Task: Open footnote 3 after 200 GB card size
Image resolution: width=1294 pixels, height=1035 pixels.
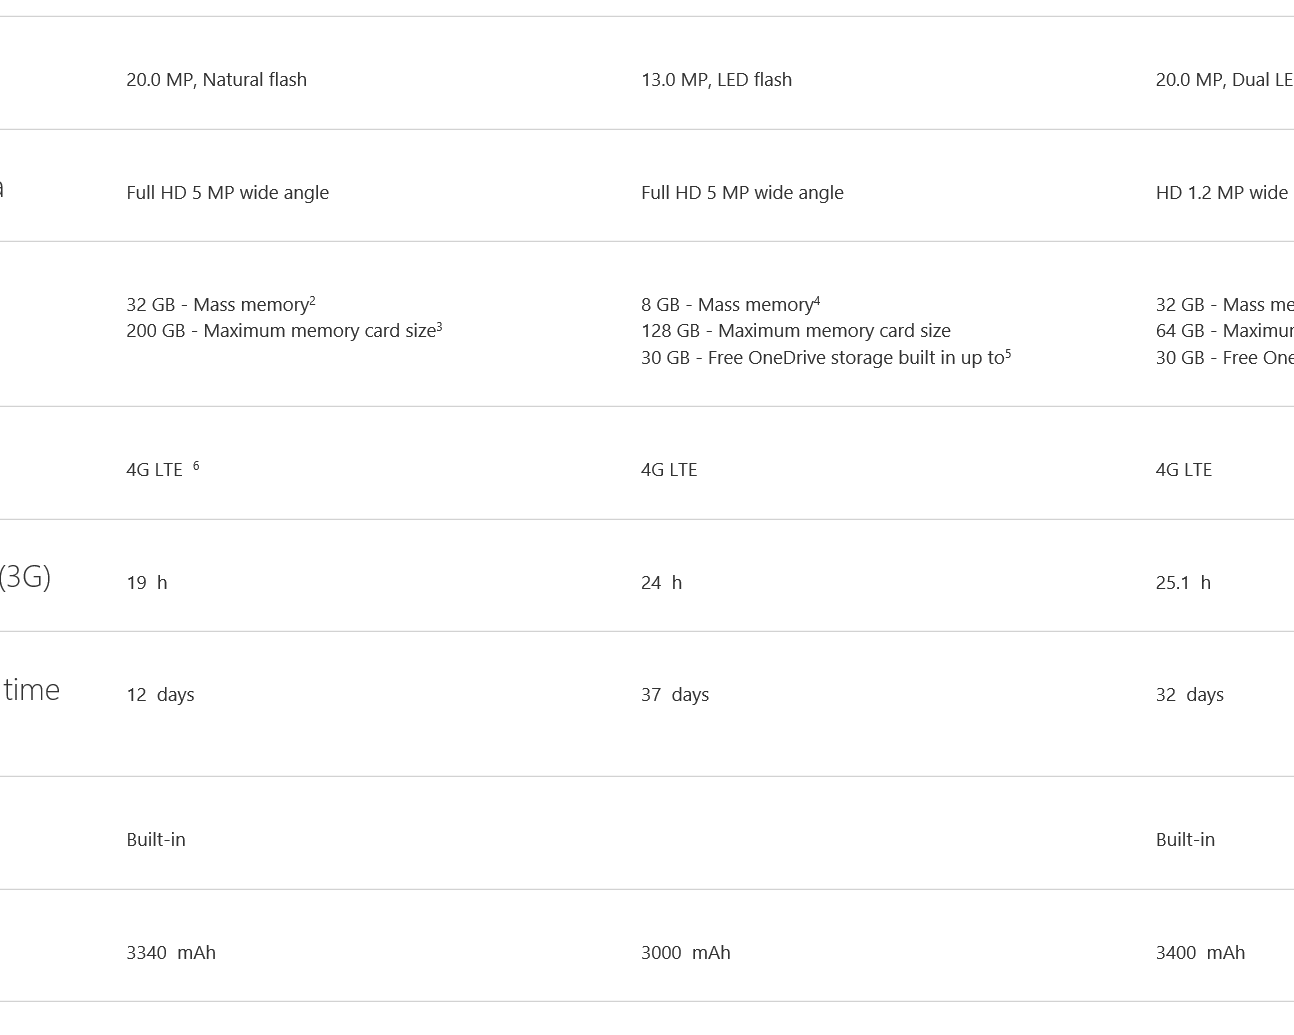Action: click(x=439, y=326)
